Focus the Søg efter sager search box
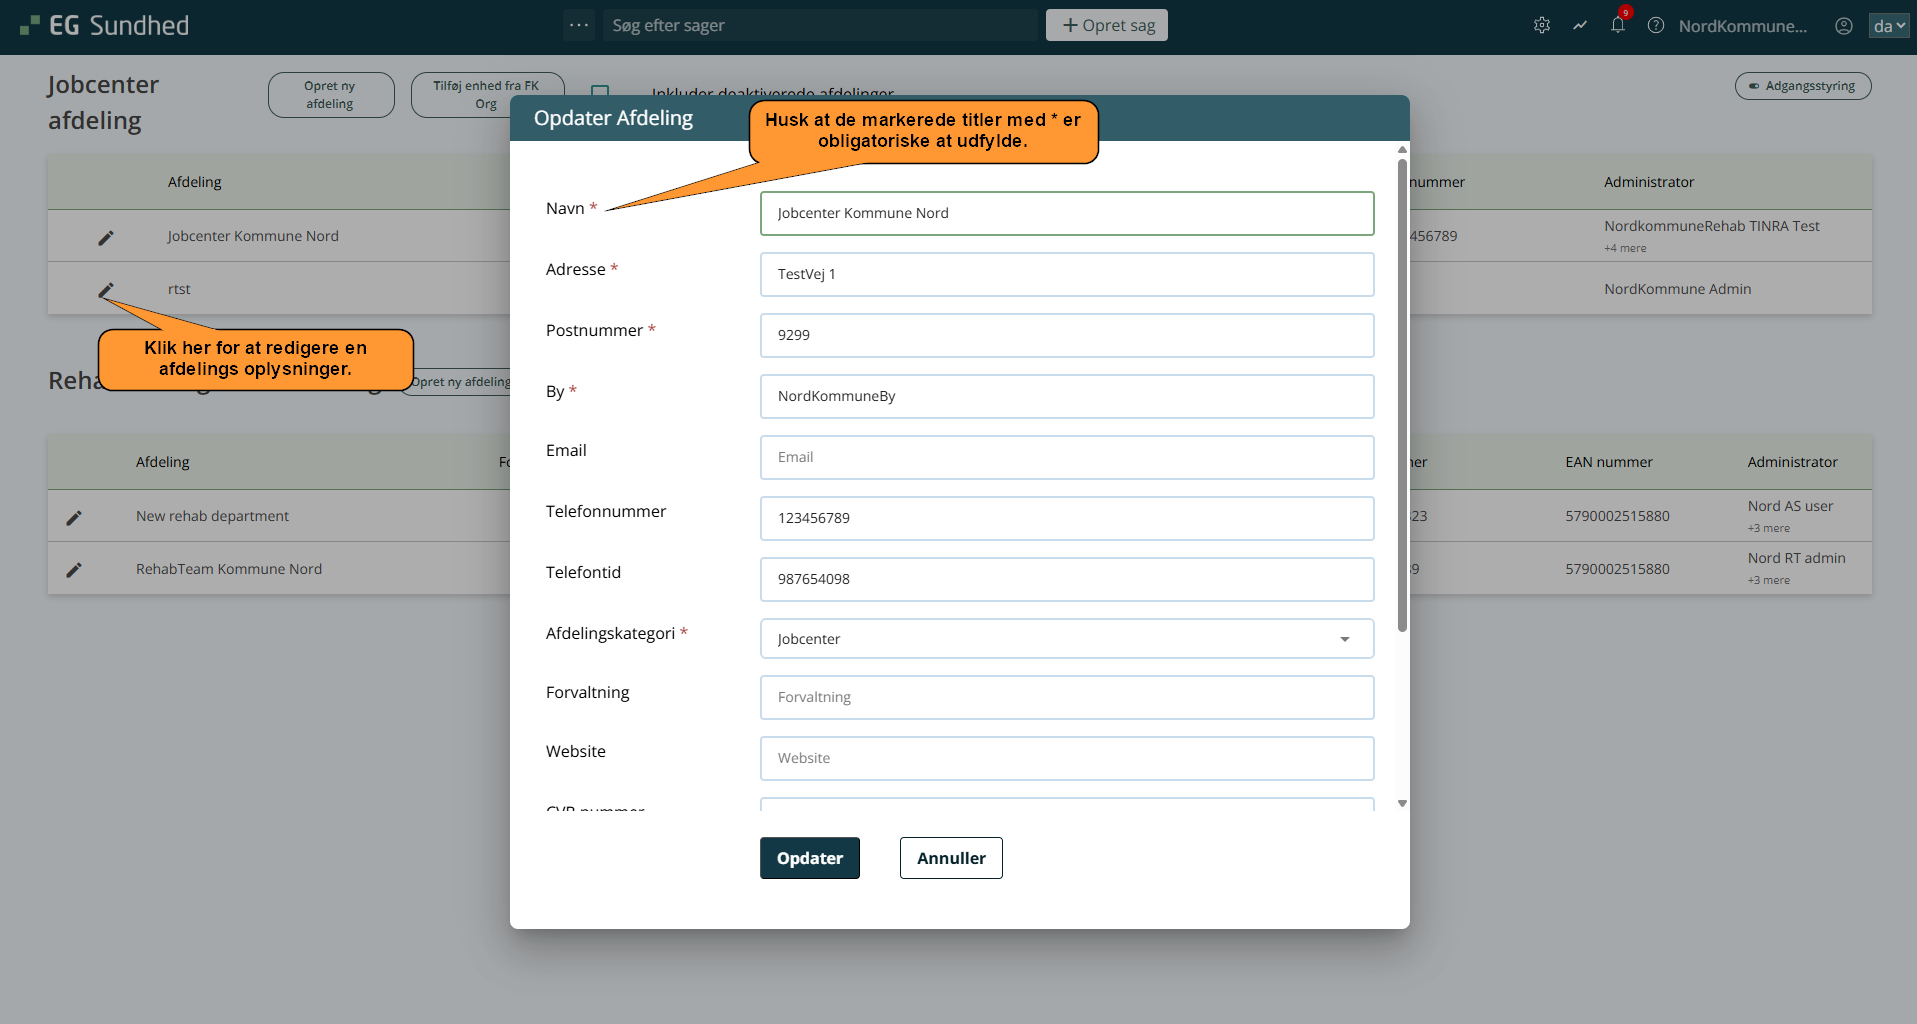Image resolution: width=1917 pixels, height=1024 pixels. pyautogui.click(x=820, y=25)
